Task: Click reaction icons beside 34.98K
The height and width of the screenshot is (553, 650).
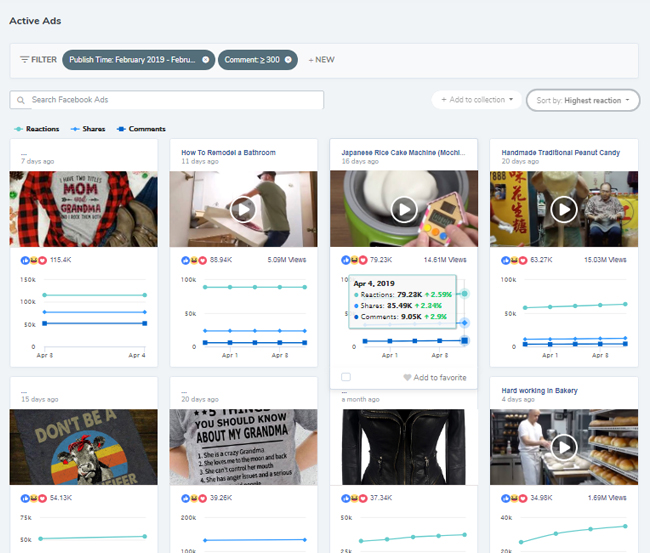Action: (514, 498)
